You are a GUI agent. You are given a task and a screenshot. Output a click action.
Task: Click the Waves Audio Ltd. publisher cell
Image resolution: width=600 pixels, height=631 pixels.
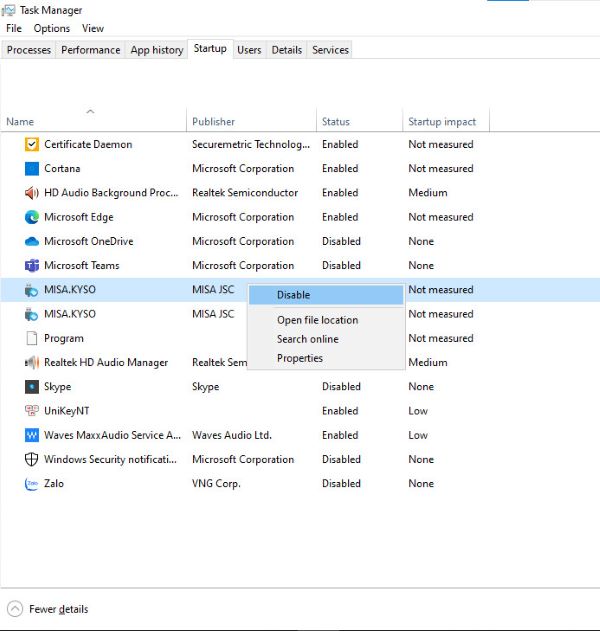232,435
